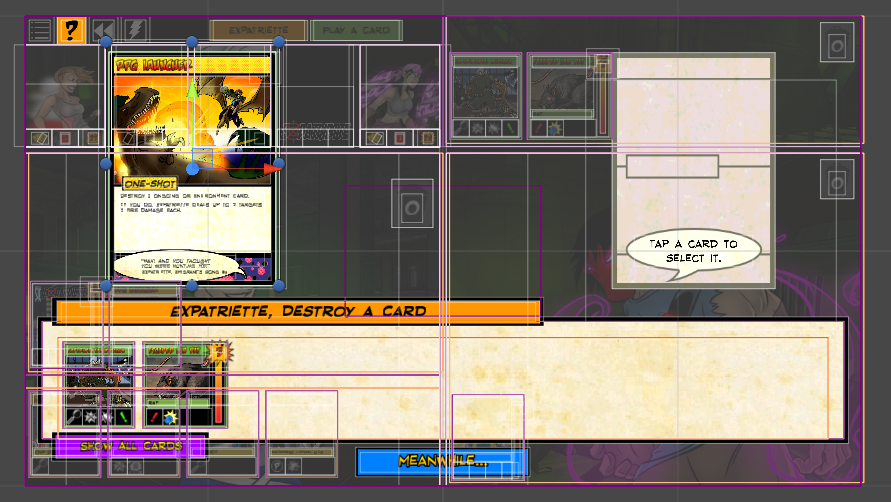Click red exclamation icon on faded rat card
891x502 pixels.
click(x=539, y=128)
